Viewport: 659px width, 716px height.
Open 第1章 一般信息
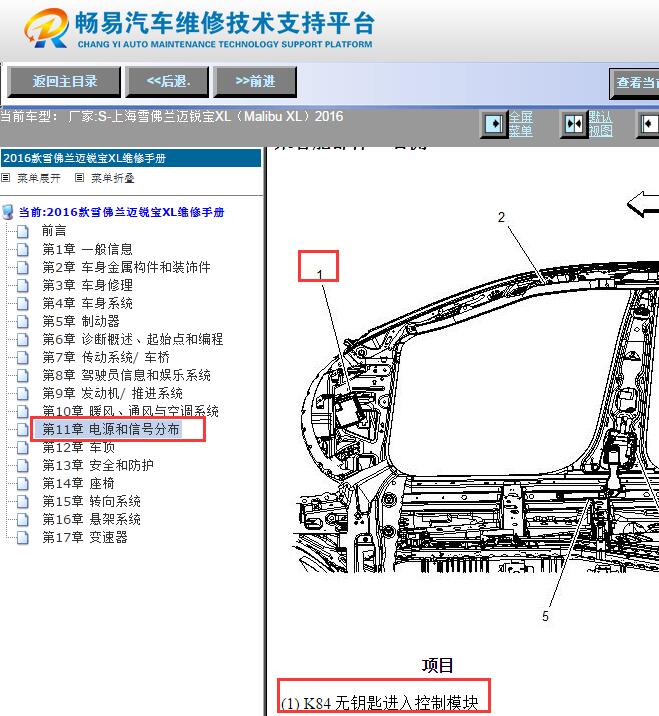tap(87, 249)
